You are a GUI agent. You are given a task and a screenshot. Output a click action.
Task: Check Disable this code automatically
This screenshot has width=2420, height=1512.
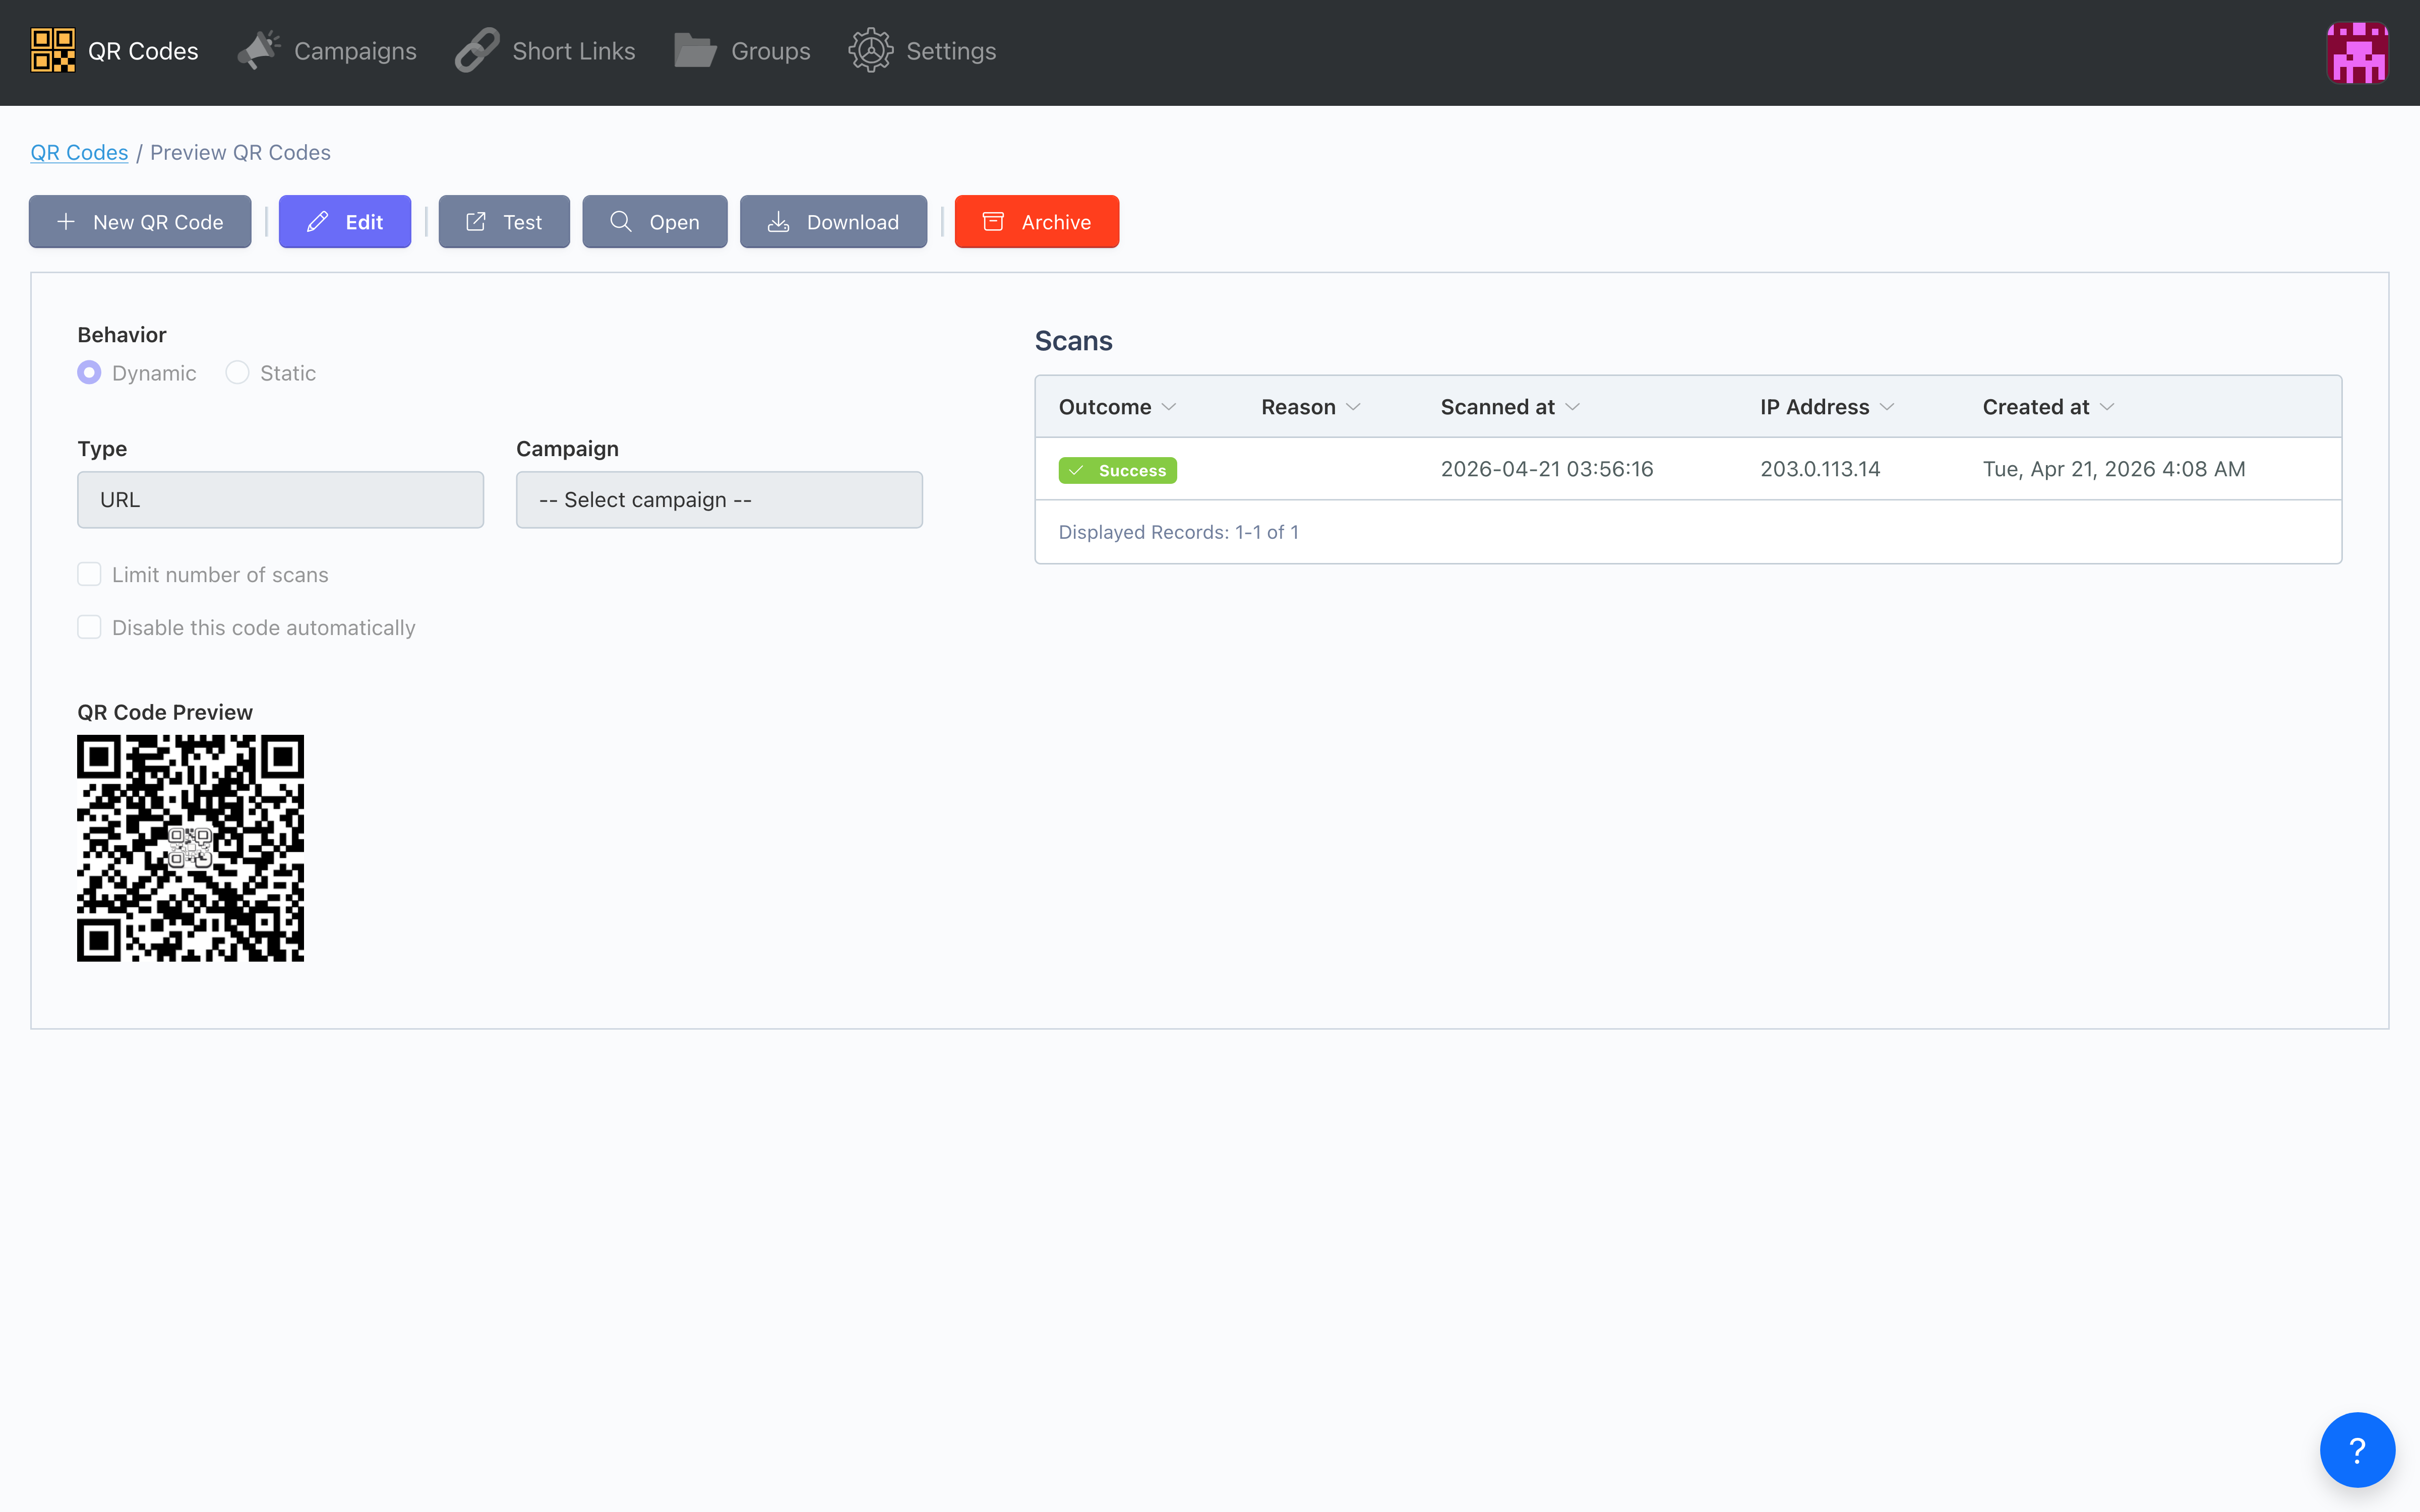(89, 628)
